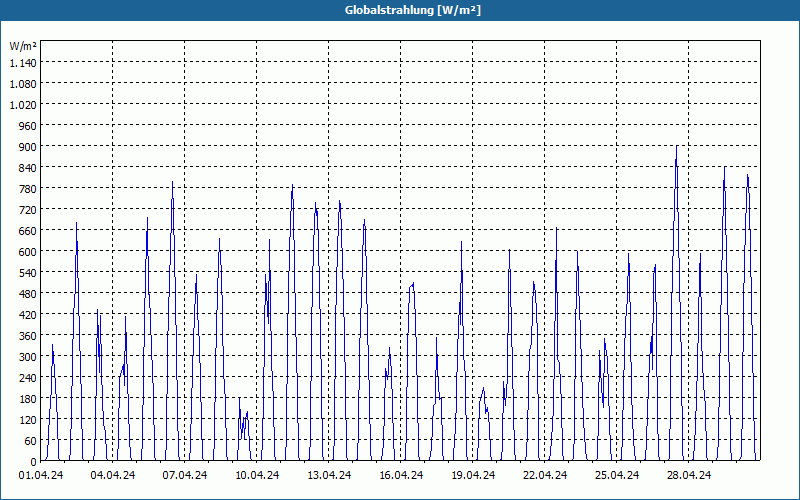Click the 660 y-axis label

pos(28,231)
